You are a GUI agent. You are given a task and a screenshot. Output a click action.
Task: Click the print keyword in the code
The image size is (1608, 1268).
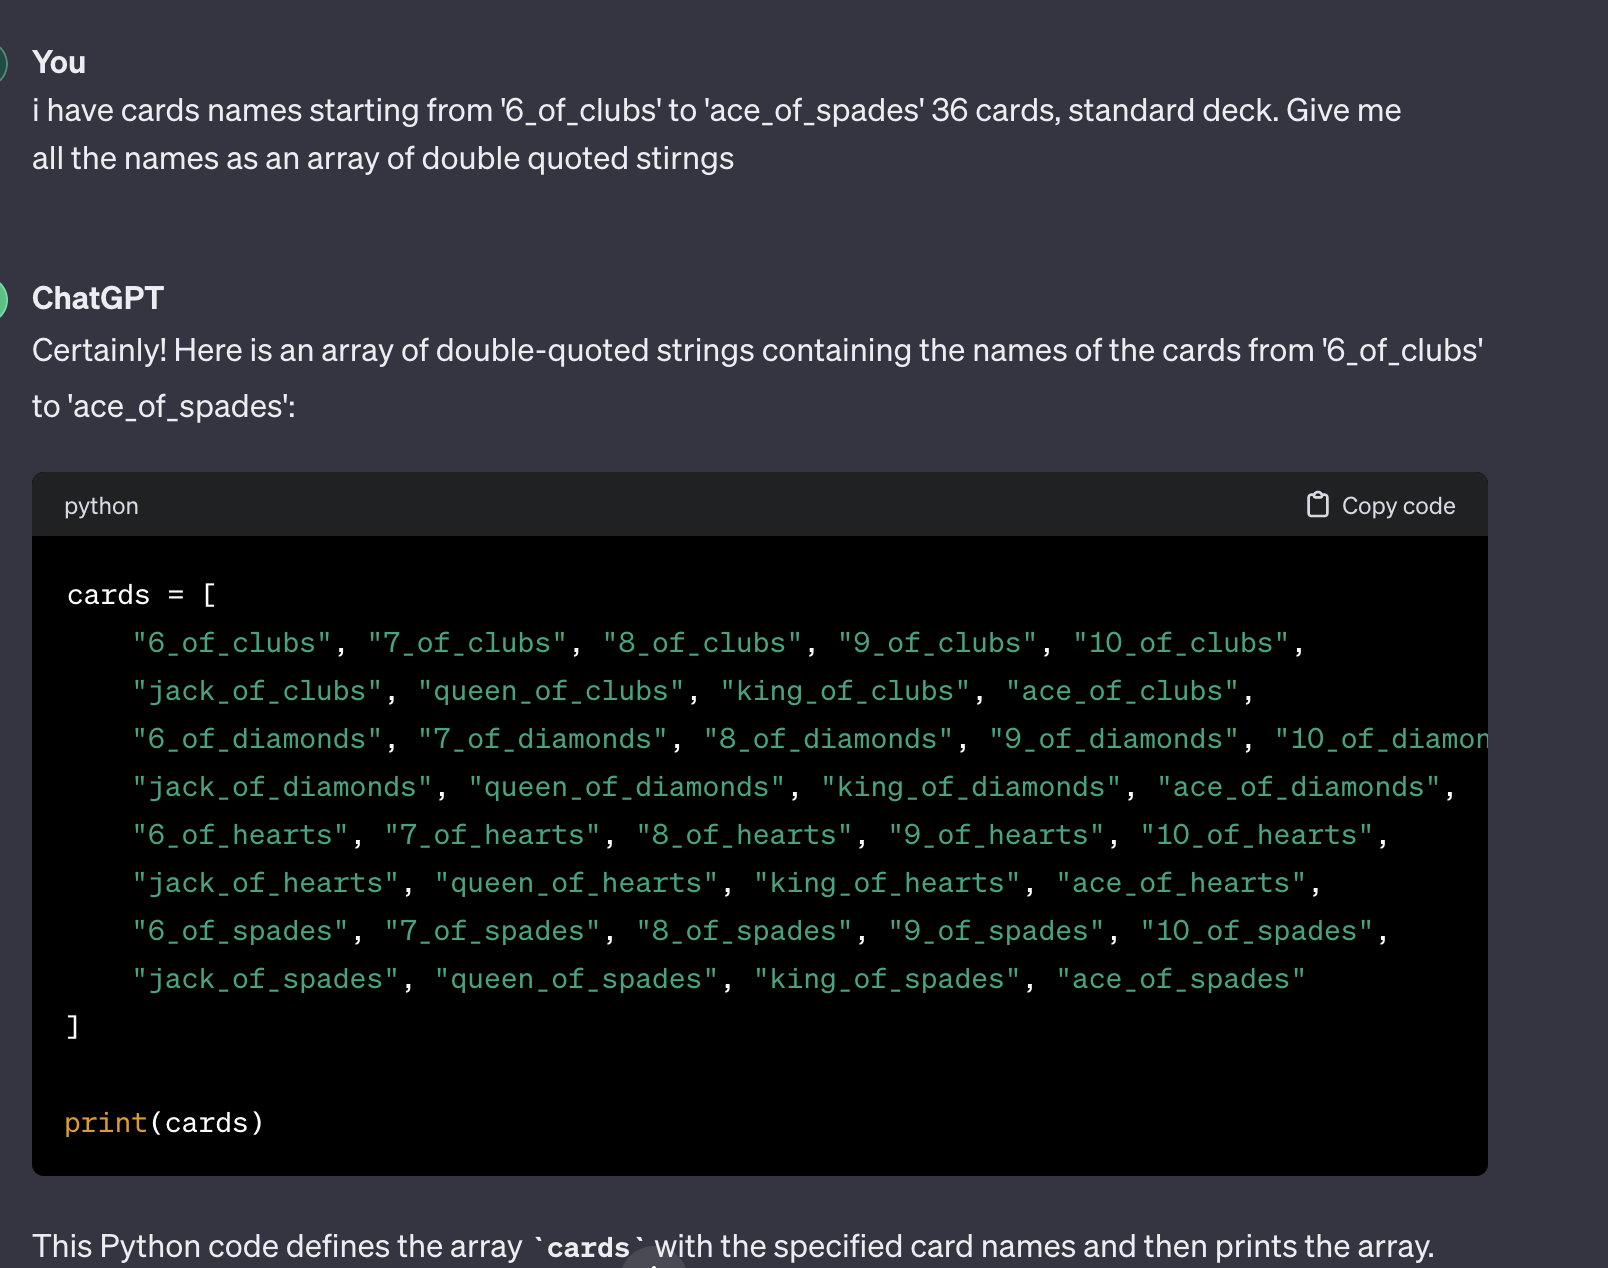tap(105, 1123)
